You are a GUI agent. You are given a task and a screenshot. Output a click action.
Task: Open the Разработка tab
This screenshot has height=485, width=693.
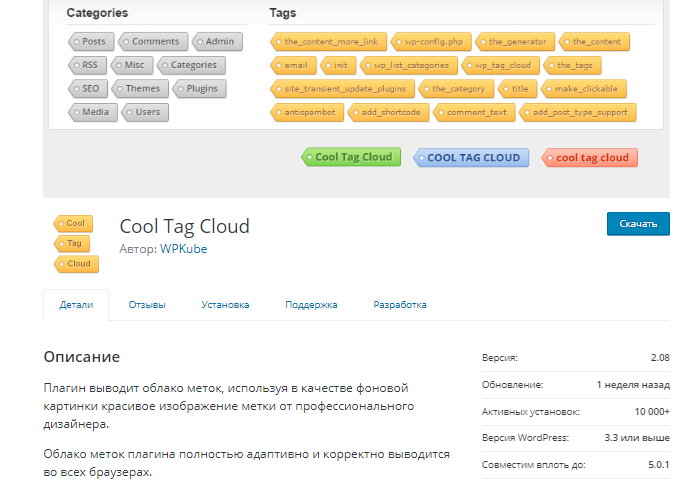400,305
